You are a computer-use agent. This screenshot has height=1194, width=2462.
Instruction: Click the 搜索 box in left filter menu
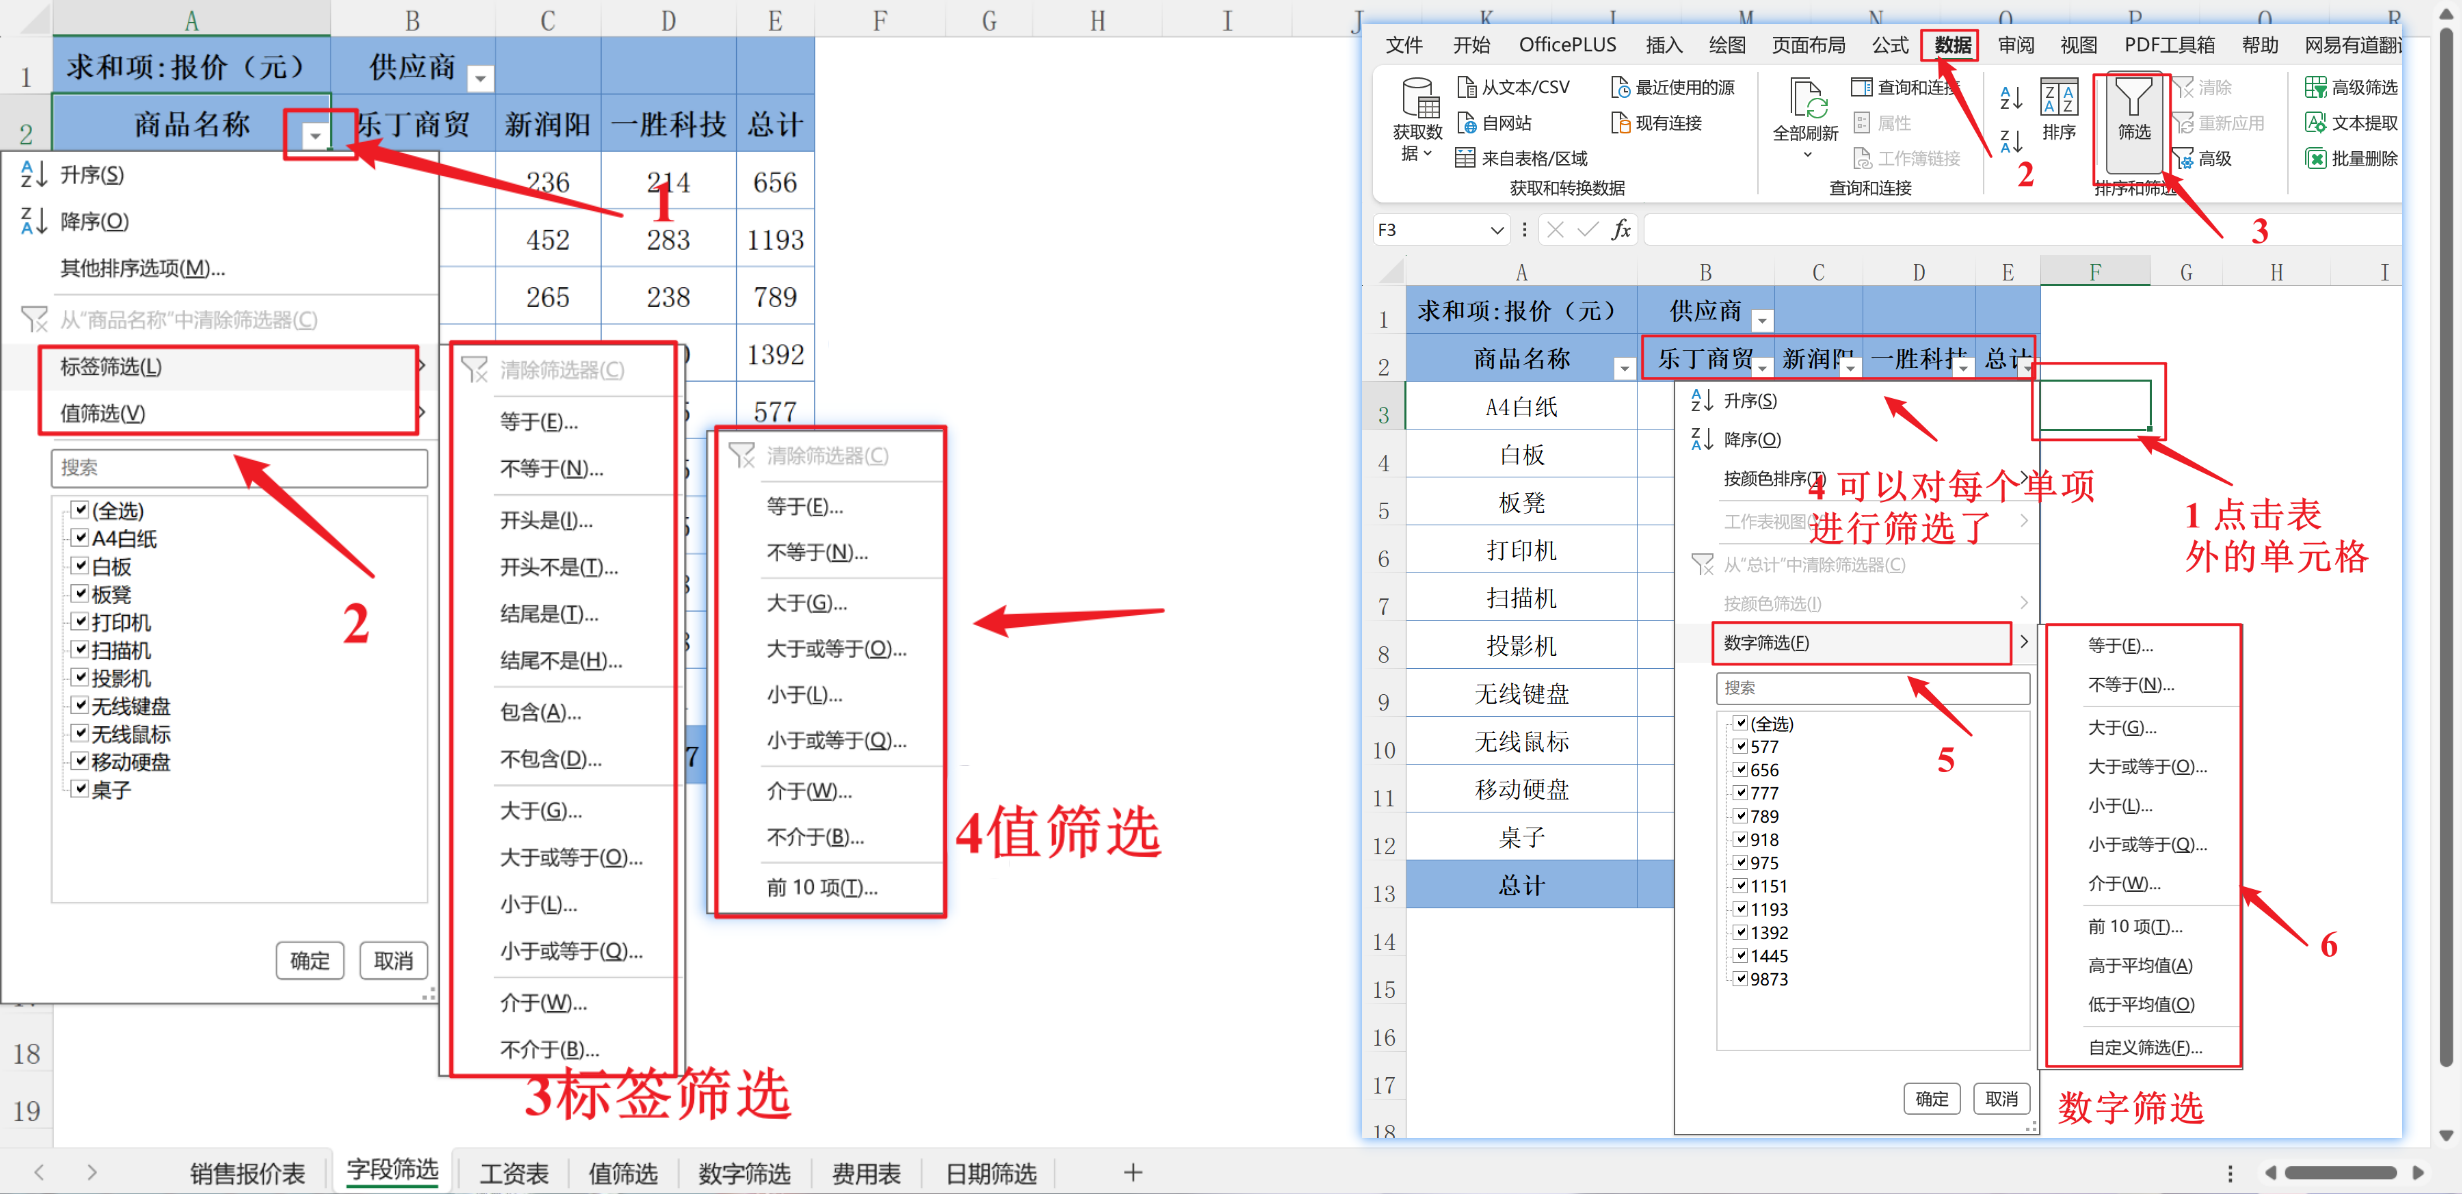(239, 468)
